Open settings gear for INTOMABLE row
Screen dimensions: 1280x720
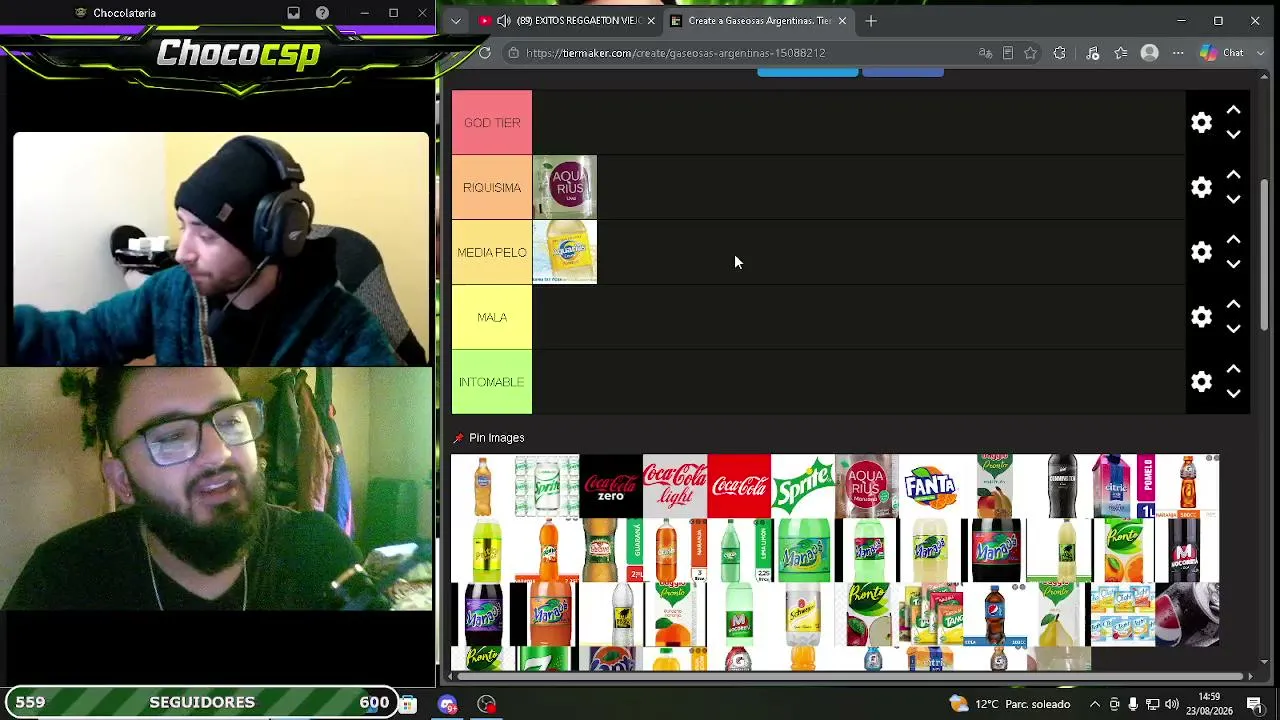(1201, 382)
